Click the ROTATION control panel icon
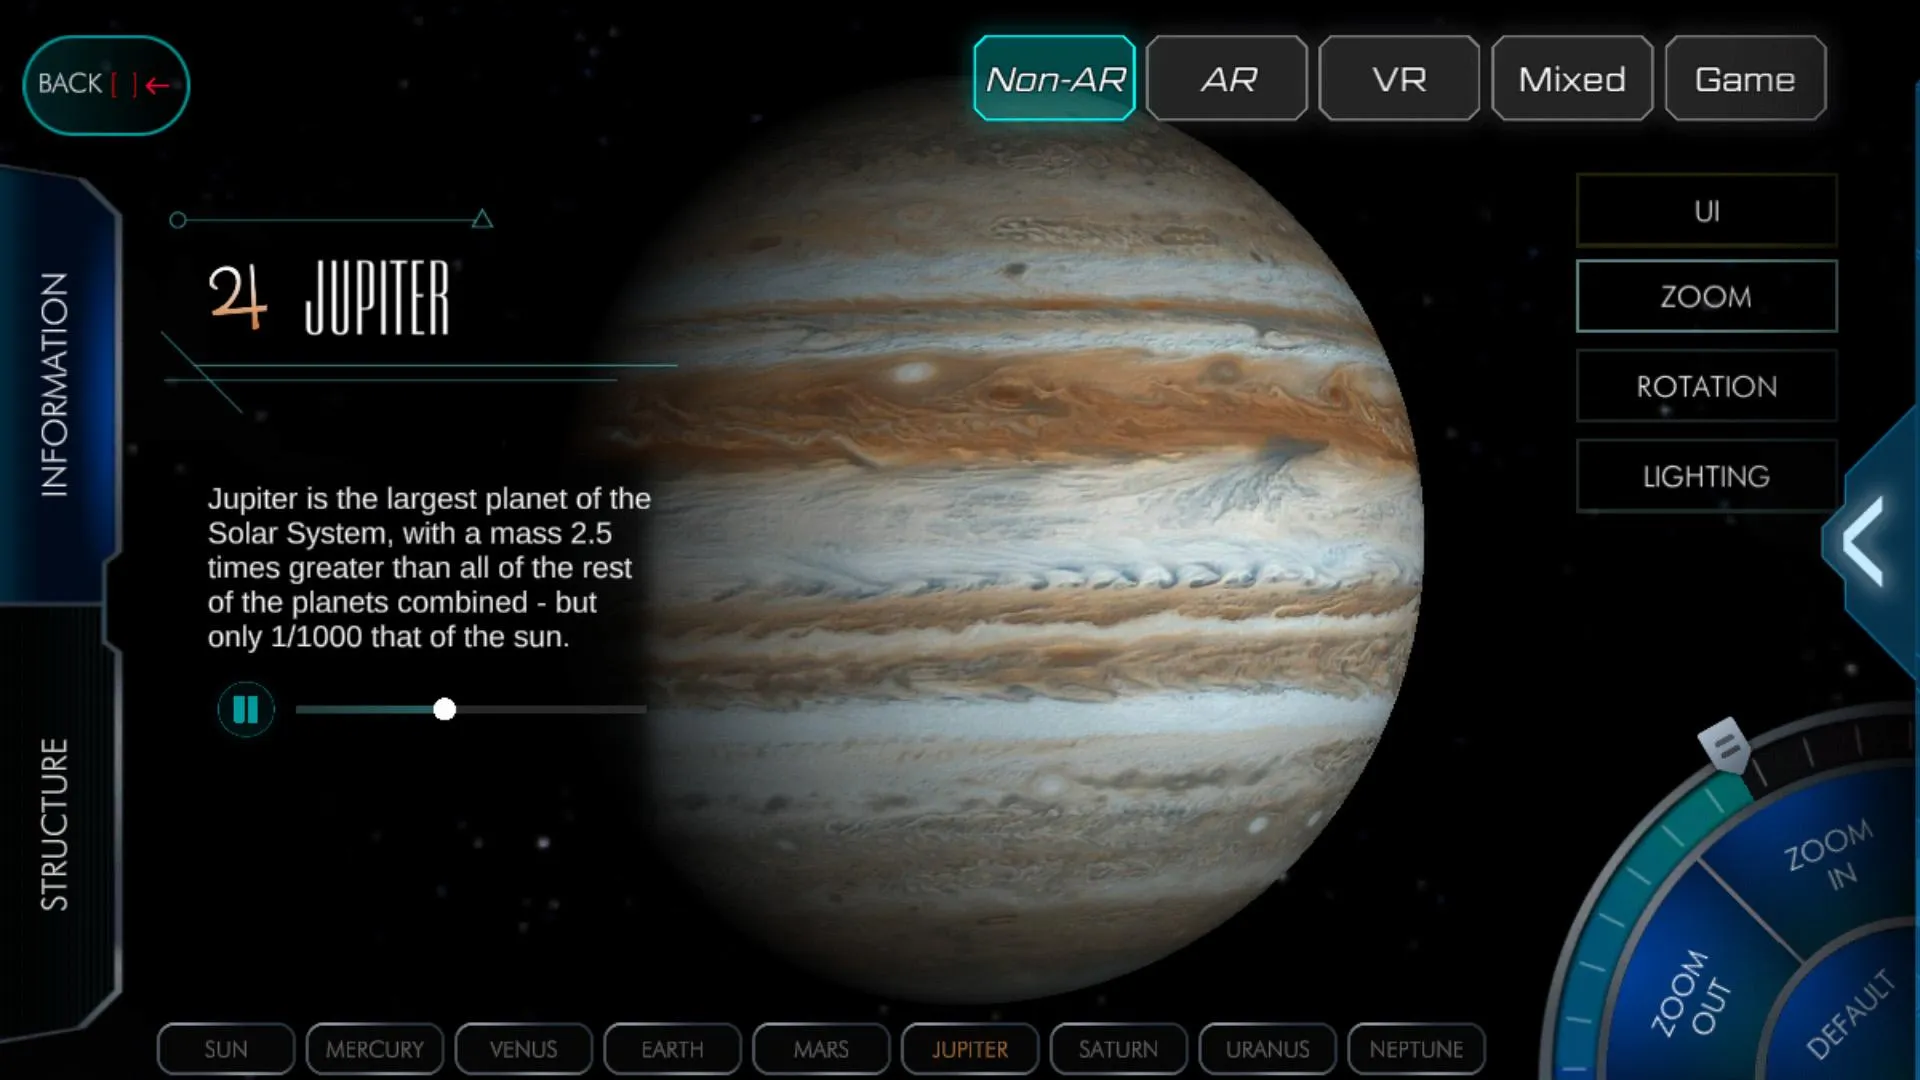The image size is (1920, 1080). (x=1706, y=385)
